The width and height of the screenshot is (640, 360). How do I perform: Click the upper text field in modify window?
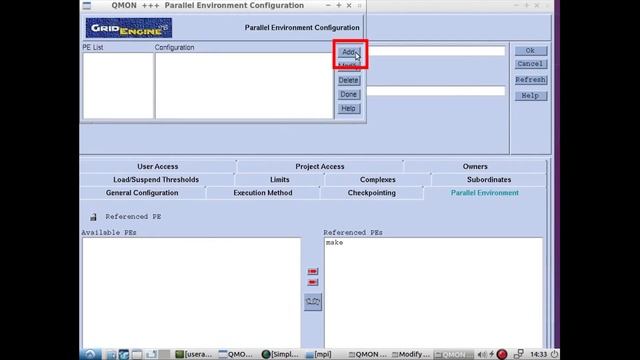click(x=436, y=51)
